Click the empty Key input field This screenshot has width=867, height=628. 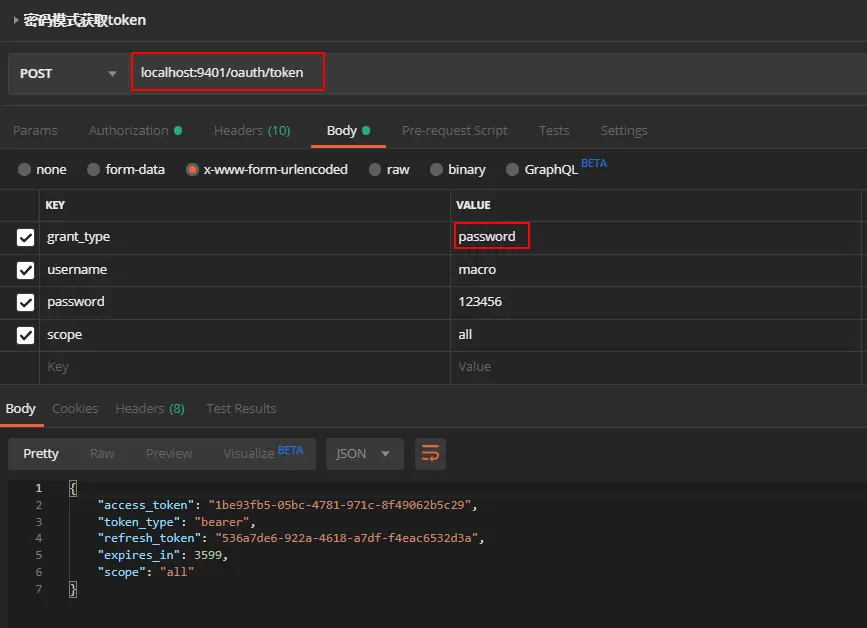245,367
